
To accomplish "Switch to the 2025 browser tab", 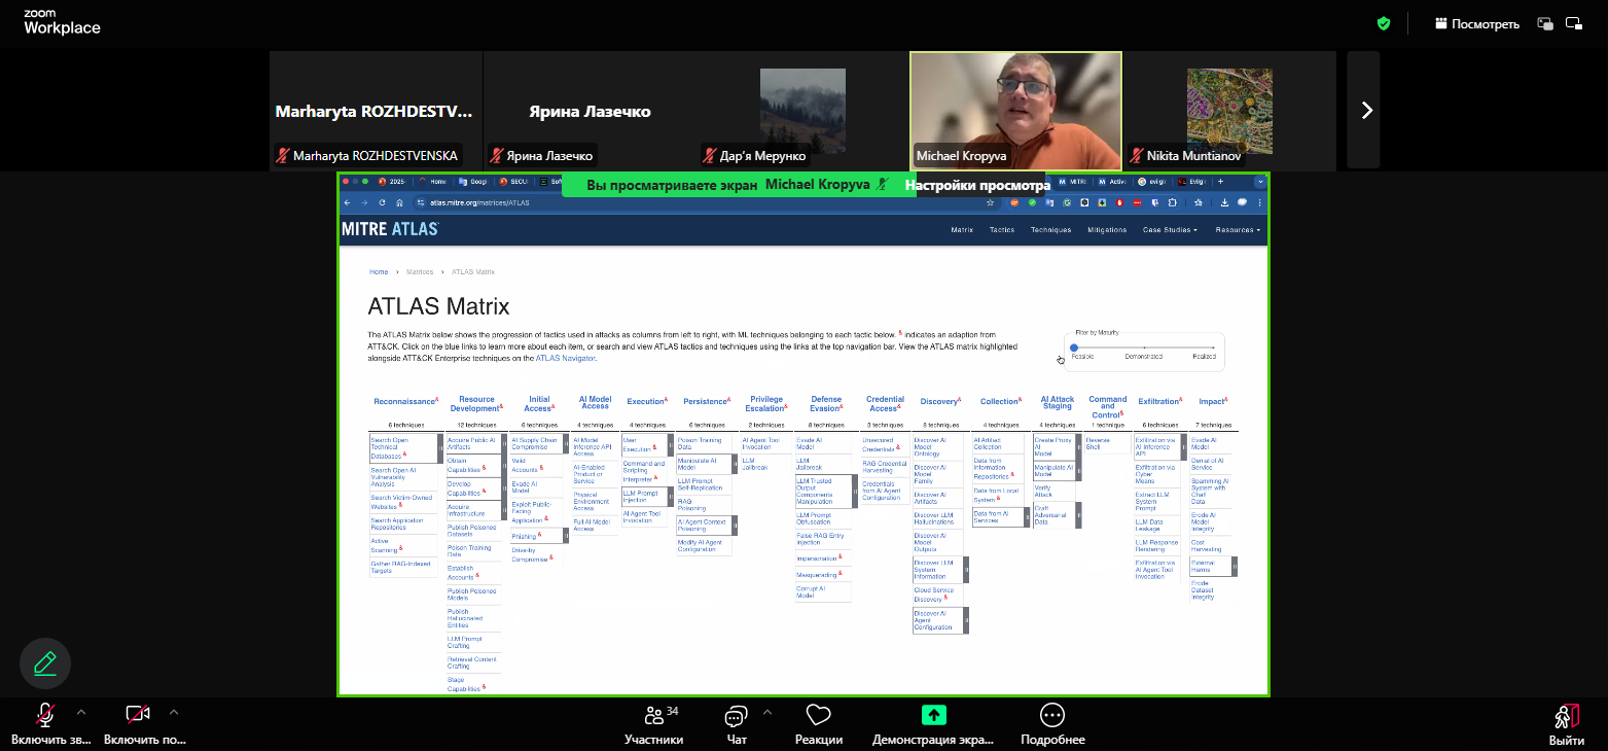I will (392, 182).
